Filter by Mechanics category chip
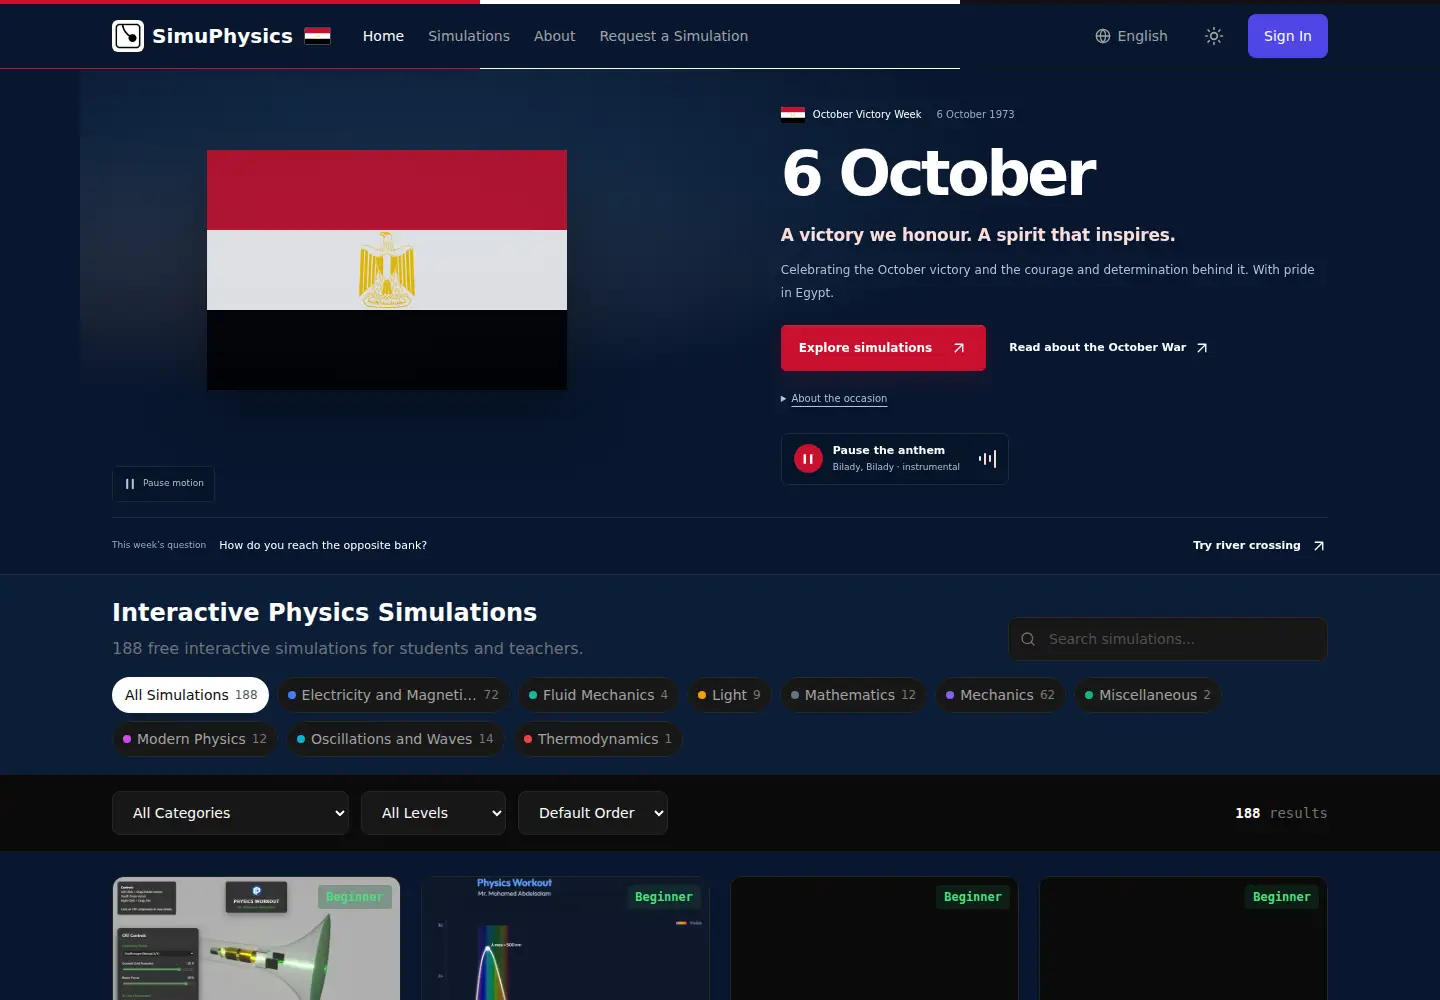This screenshot has height=1000, width=1440. pyautogui.click(x=1000, y=695)
